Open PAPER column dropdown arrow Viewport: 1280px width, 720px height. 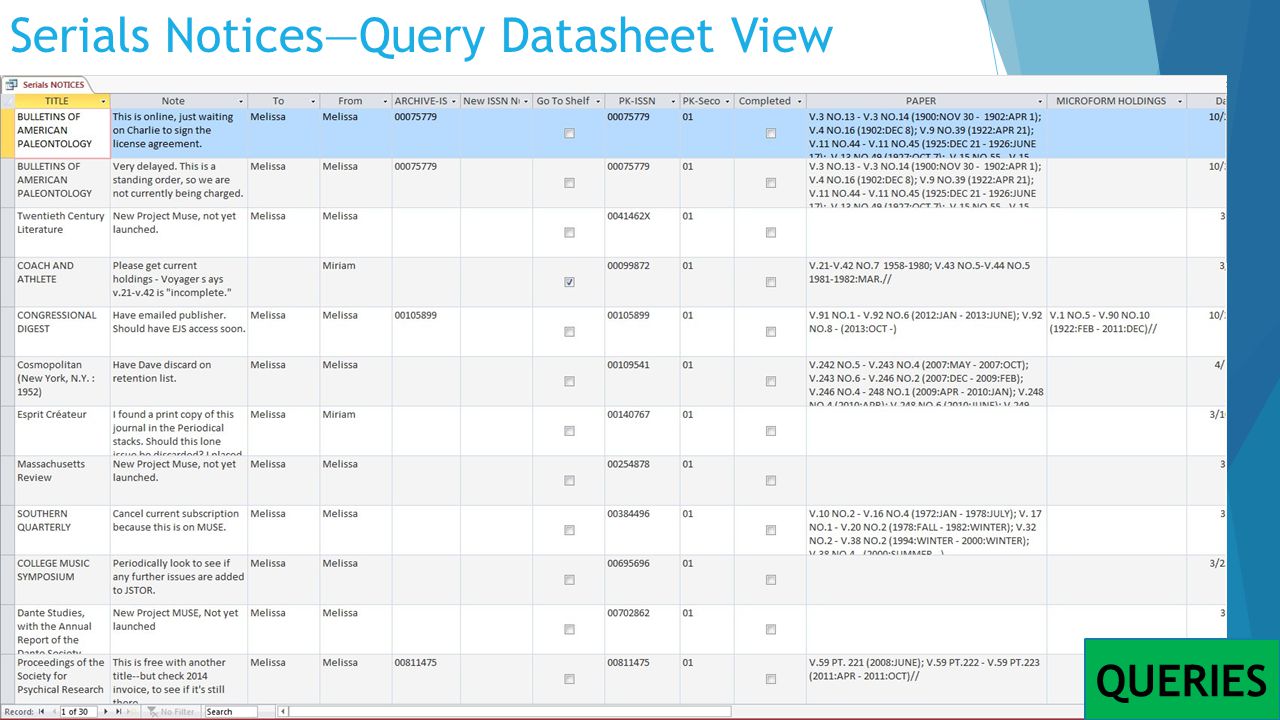(1040, 101)
